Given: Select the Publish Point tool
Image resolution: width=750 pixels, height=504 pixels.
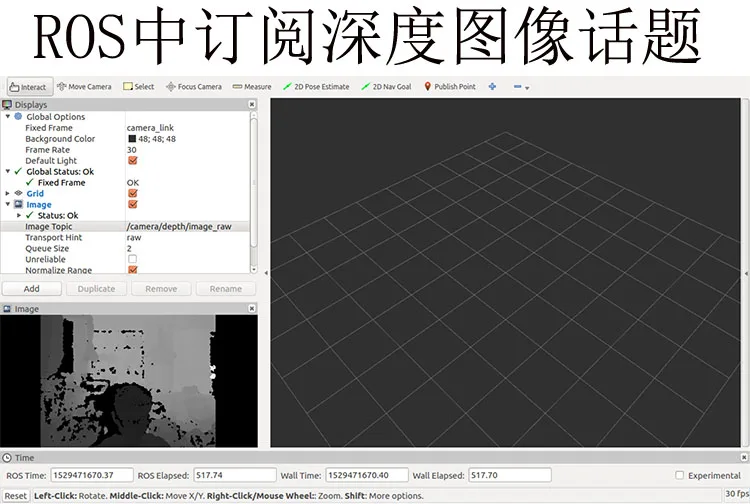Looking at the screenshot, I should coord(450,87).
